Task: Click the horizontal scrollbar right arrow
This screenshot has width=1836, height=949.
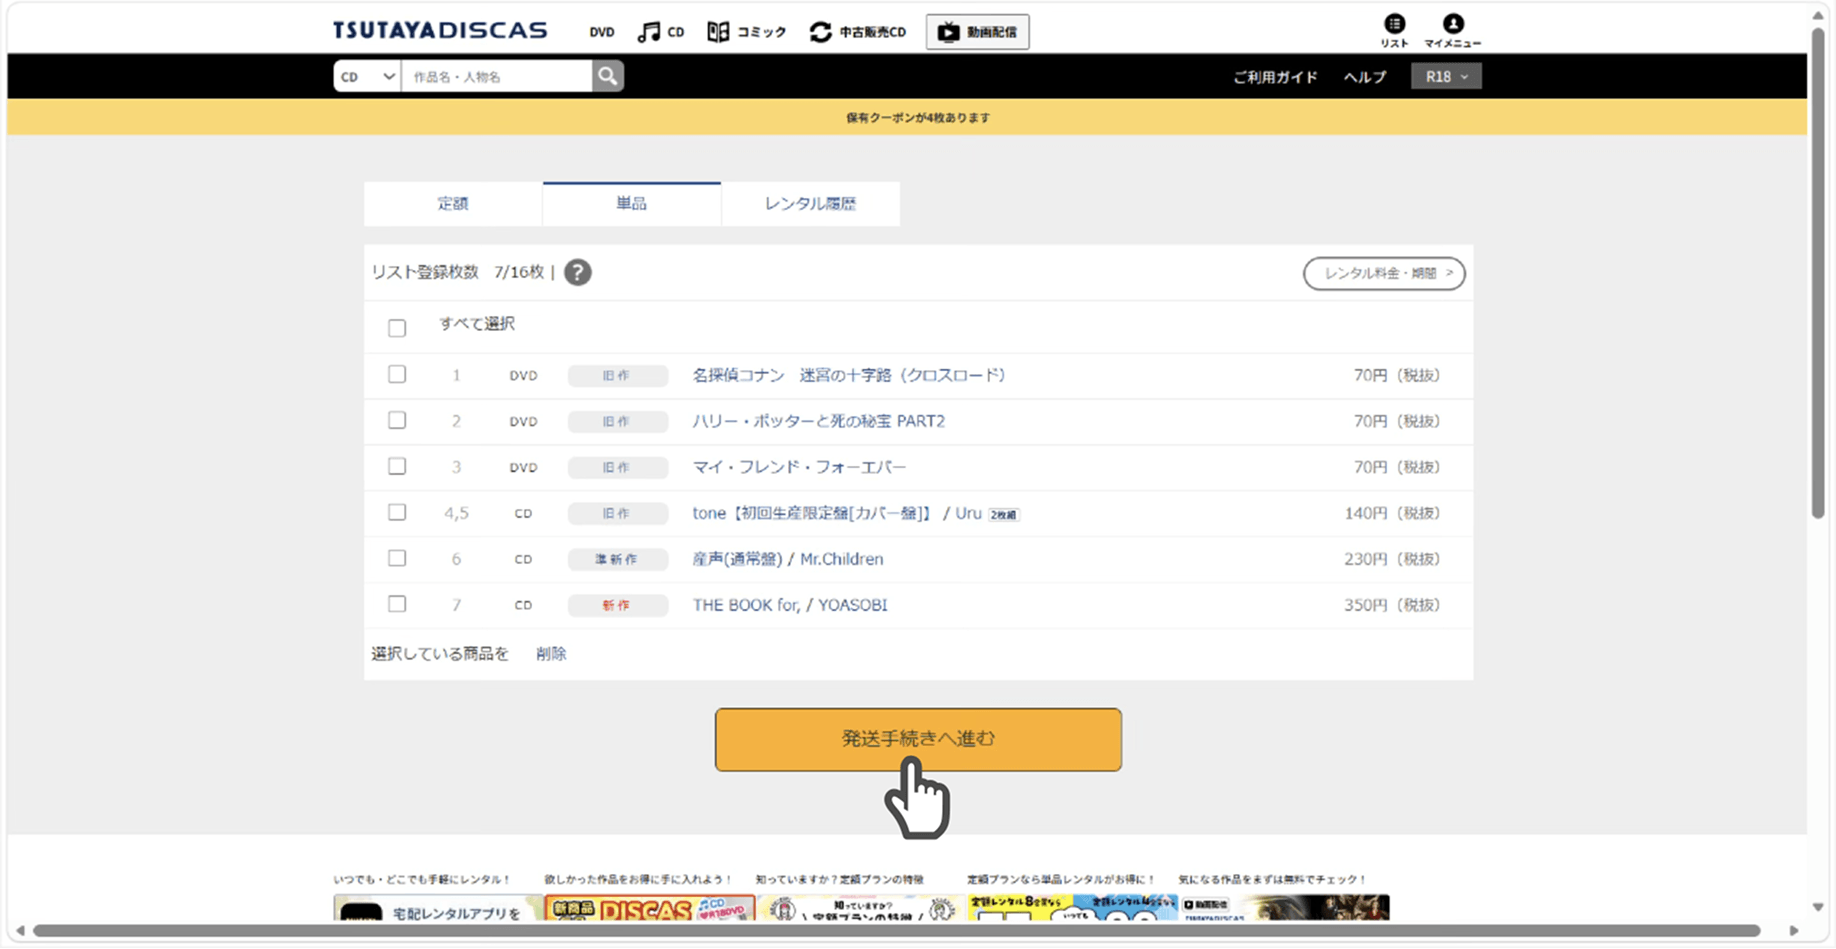Action: [x=1794, y=931]
